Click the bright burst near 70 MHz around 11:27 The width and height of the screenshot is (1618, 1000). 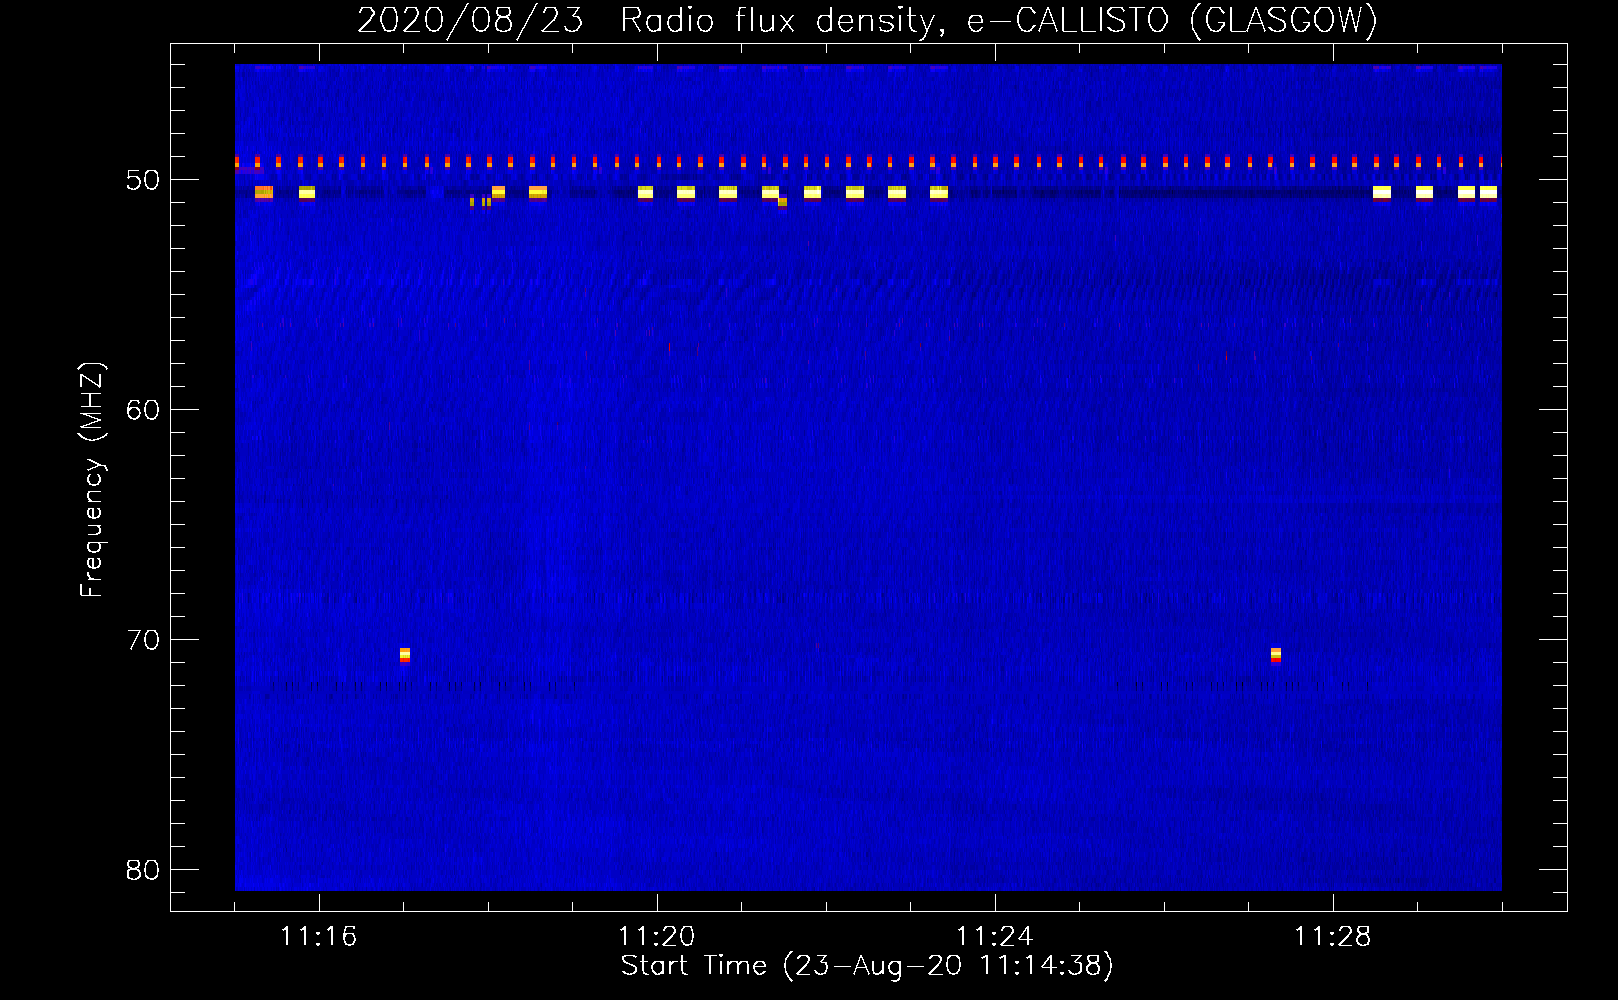click(1276, 655)
